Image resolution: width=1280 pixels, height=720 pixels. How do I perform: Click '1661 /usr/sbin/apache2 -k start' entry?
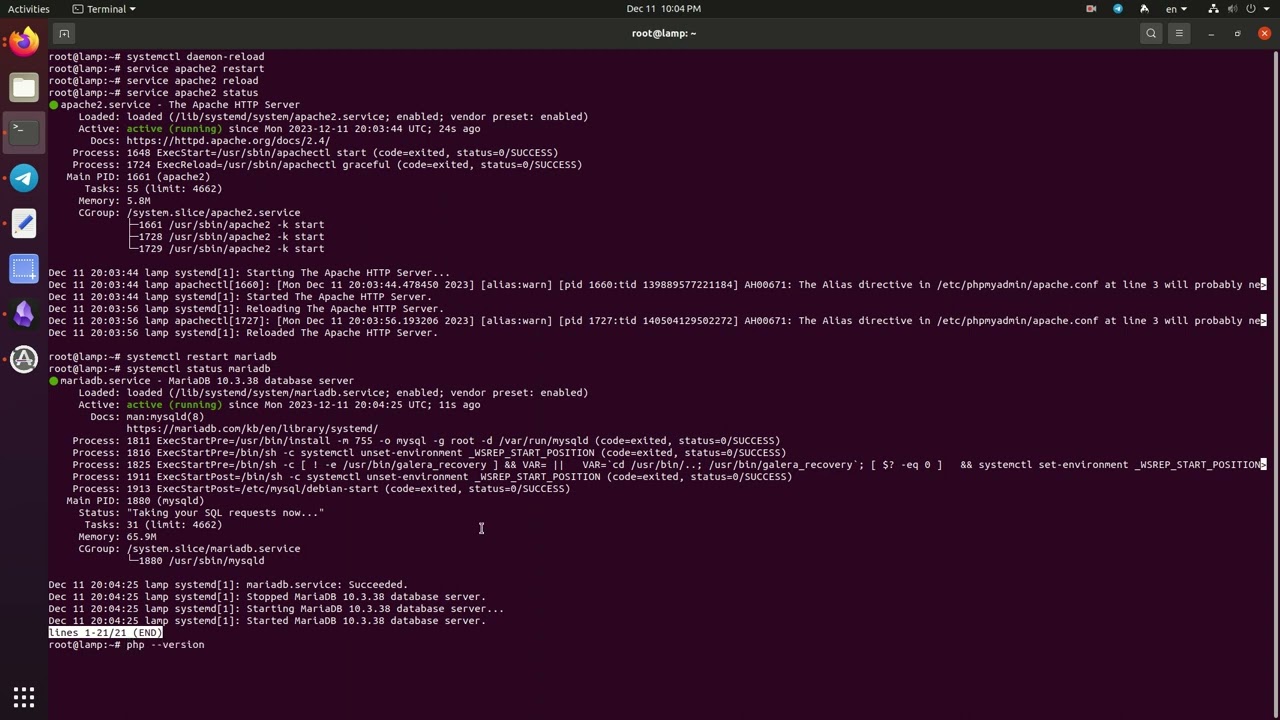click(x=231, y=225)
